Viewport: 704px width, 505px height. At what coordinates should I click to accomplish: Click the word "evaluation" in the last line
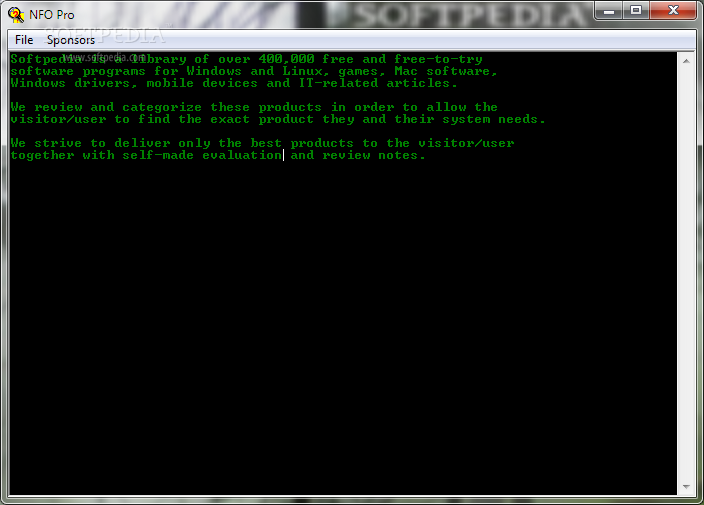coord(242,155)
